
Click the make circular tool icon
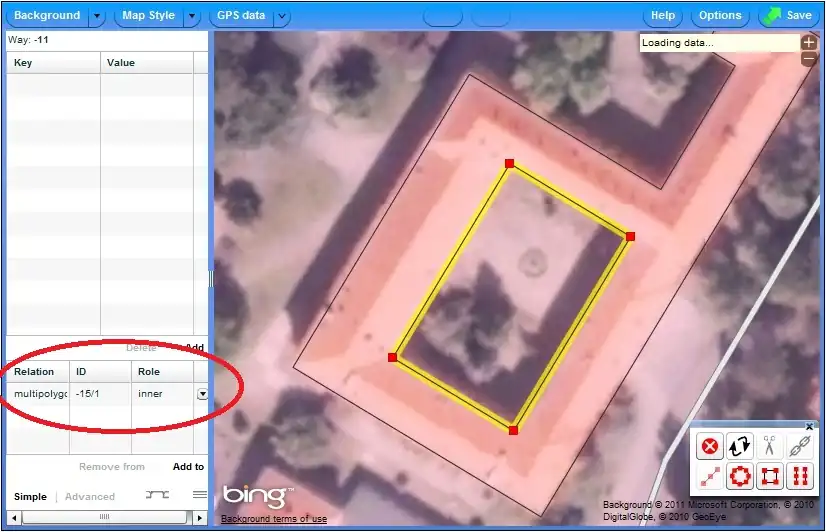pyautogui.click(x=740, y=475)
